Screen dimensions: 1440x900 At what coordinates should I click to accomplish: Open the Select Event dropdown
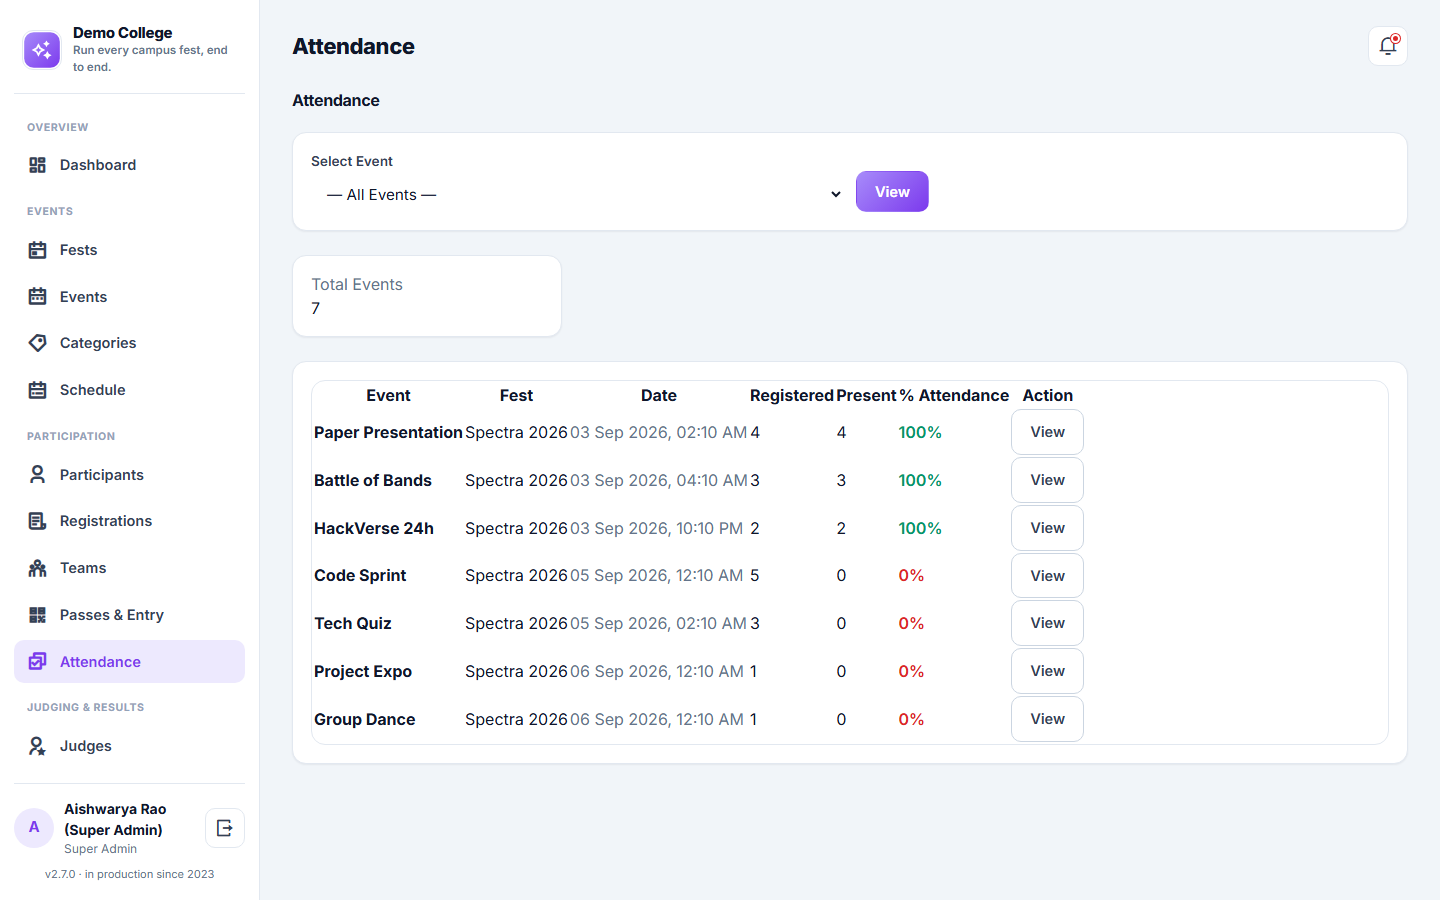point(580,195)
